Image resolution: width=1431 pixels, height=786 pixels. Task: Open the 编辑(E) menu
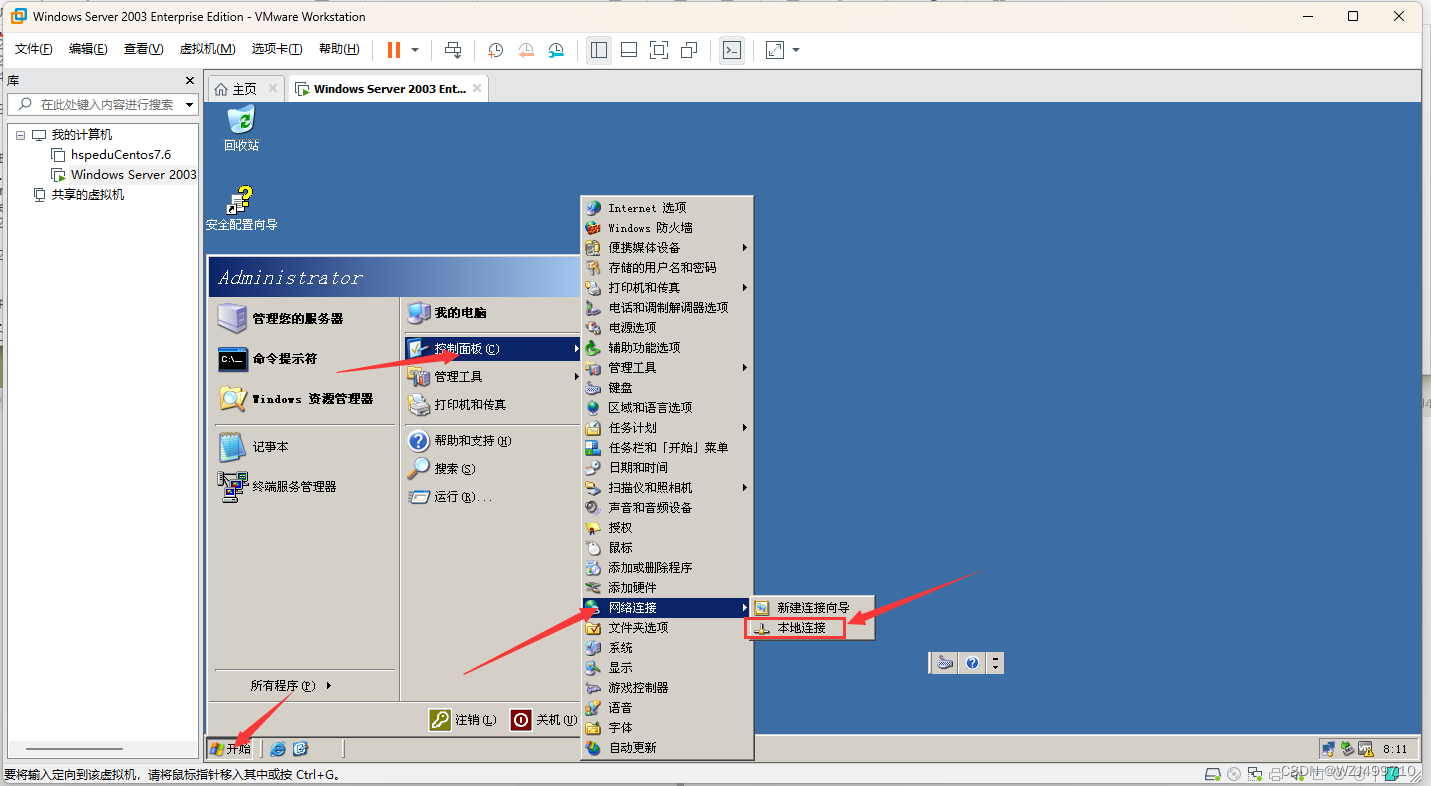coord(88,49)
